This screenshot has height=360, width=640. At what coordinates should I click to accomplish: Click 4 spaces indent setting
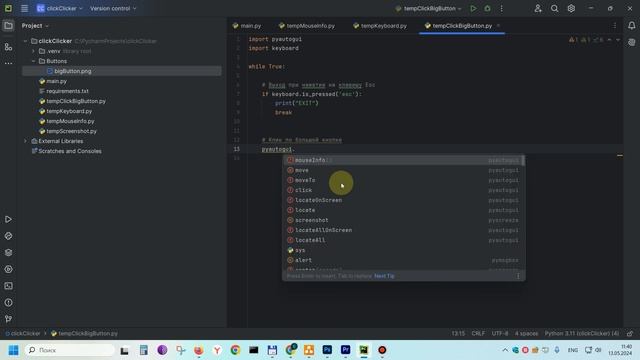[x=526, y=333]
